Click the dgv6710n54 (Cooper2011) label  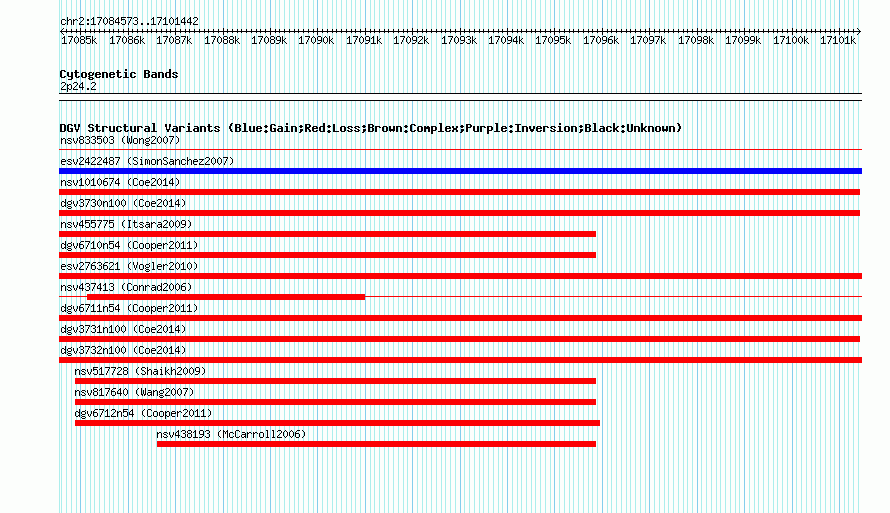(x=129, y=245)
